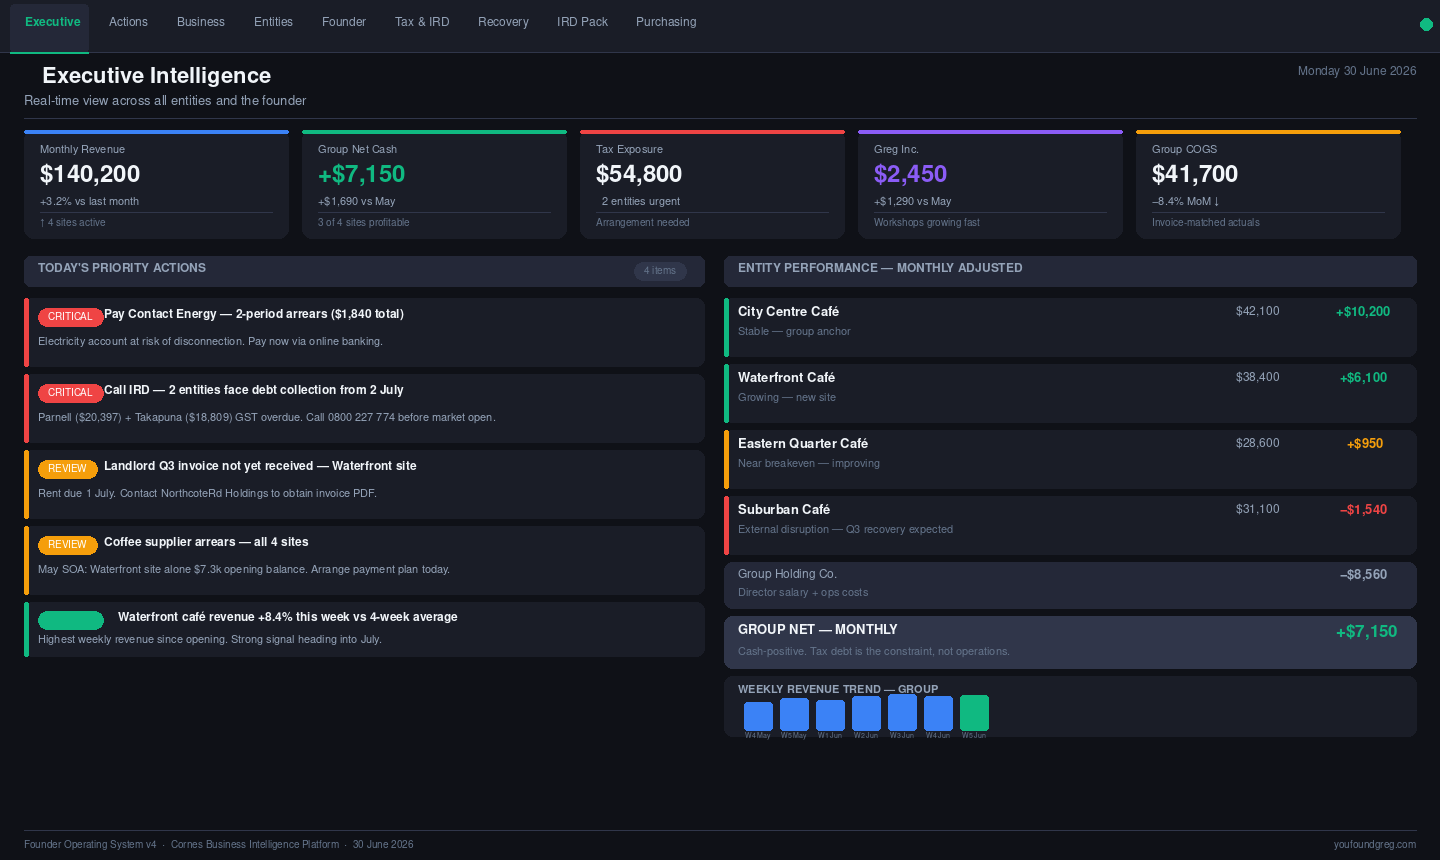Click 'Call IRD — 2 entities' action title
Image resolution: width=1440 pixels, height=860 pixels.
[x=254, y=390]
